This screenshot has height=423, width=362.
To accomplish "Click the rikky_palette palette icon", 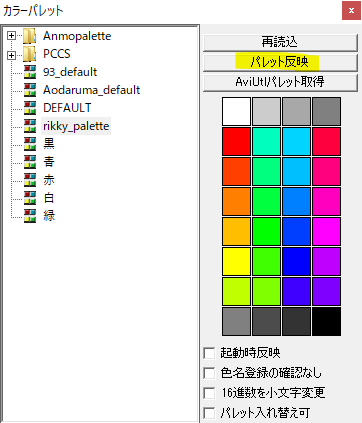I will (30, 126).
